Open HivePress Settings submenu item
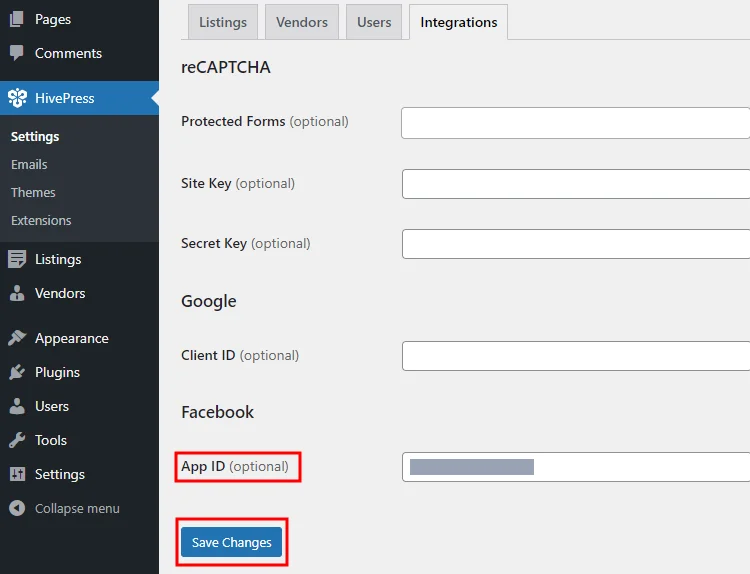750x574 pixels. coord(35,136)
